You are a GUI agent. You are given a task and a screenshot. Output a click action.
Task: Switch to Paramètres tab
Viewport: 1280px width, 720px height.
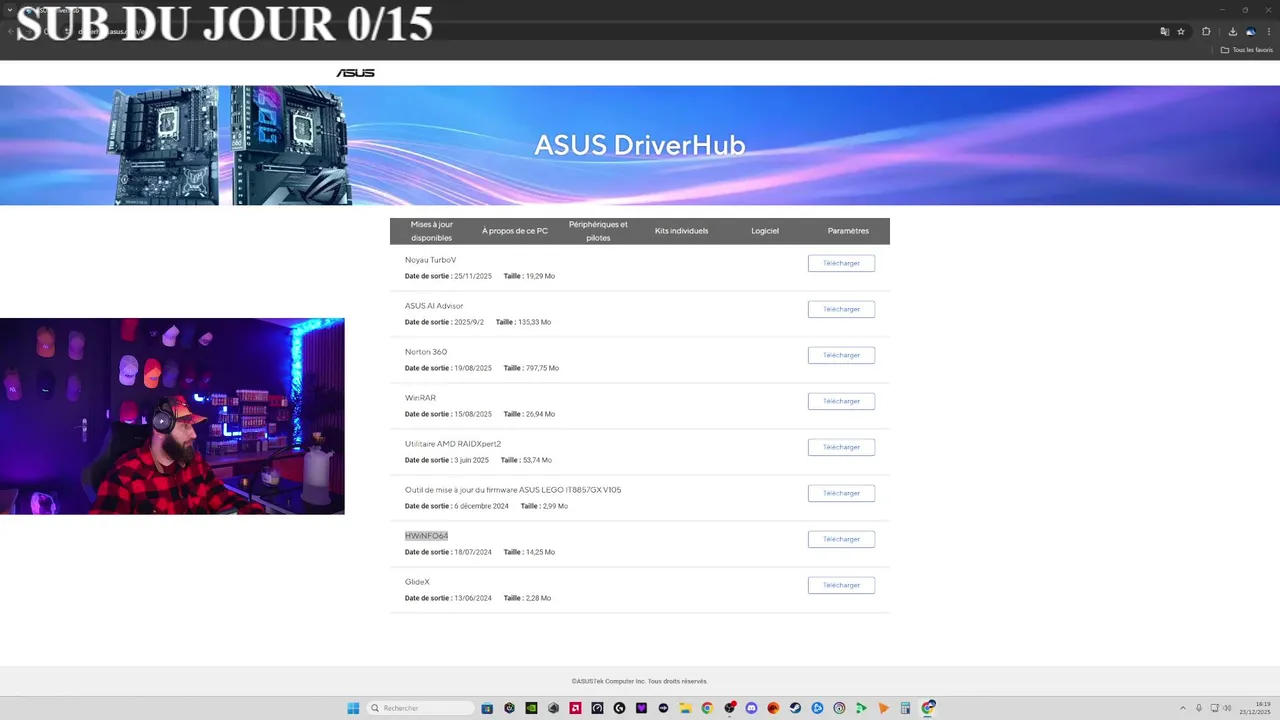(848, 231)
